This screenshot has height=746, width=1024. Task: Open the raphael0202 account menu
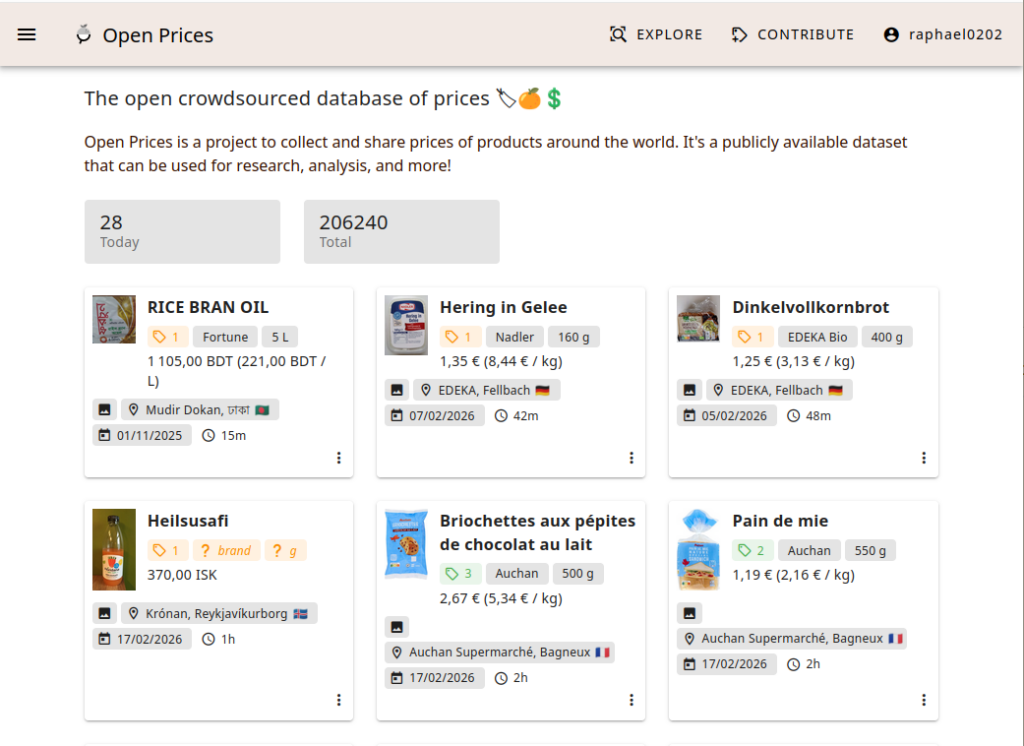point(942,34)
